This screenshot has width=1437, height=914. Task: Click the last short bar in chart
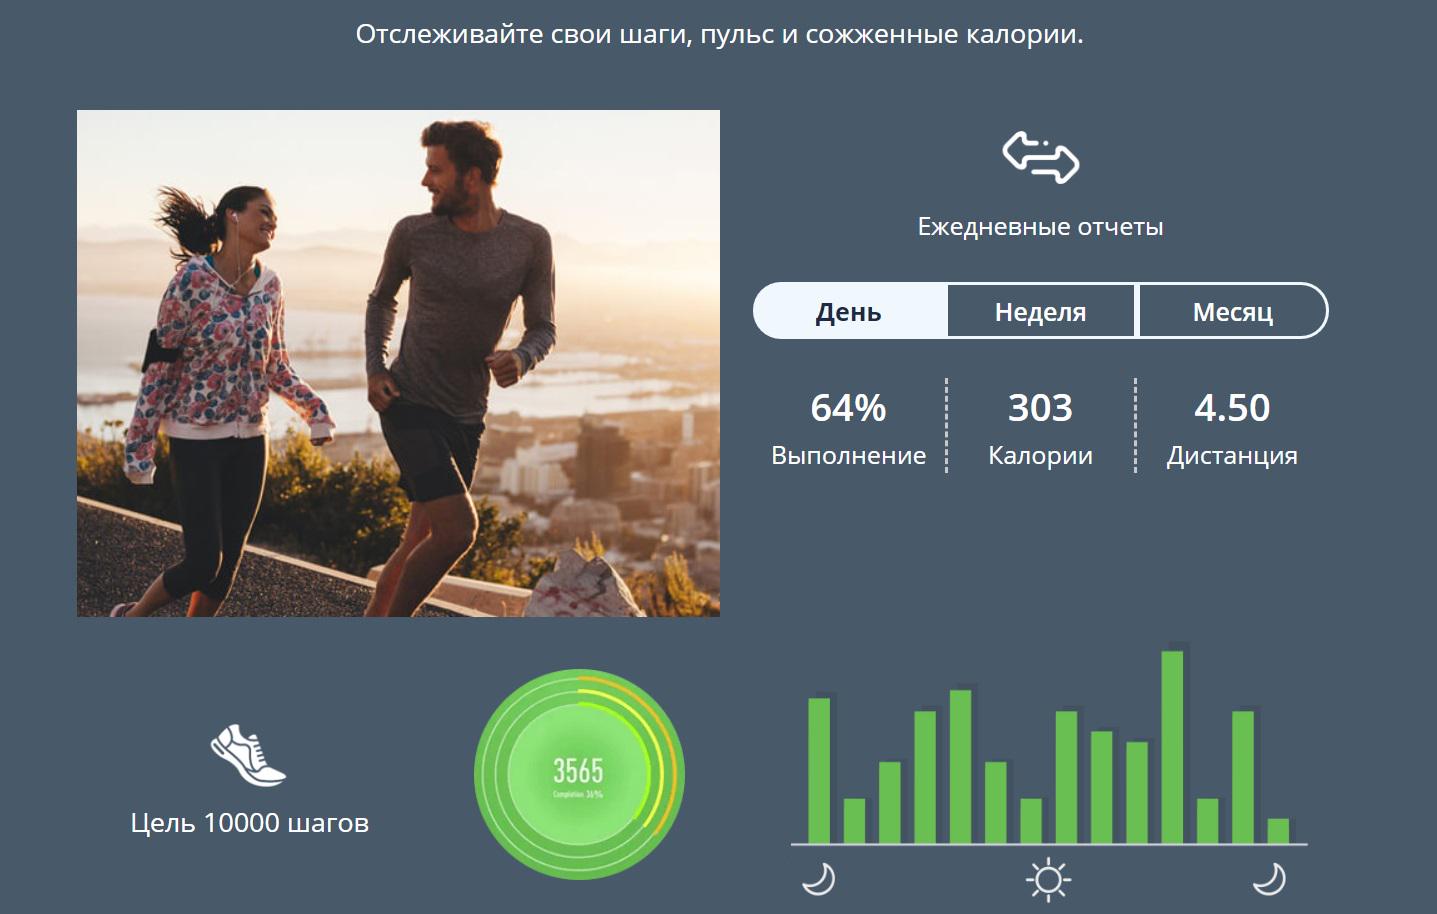coord(1278,831)
